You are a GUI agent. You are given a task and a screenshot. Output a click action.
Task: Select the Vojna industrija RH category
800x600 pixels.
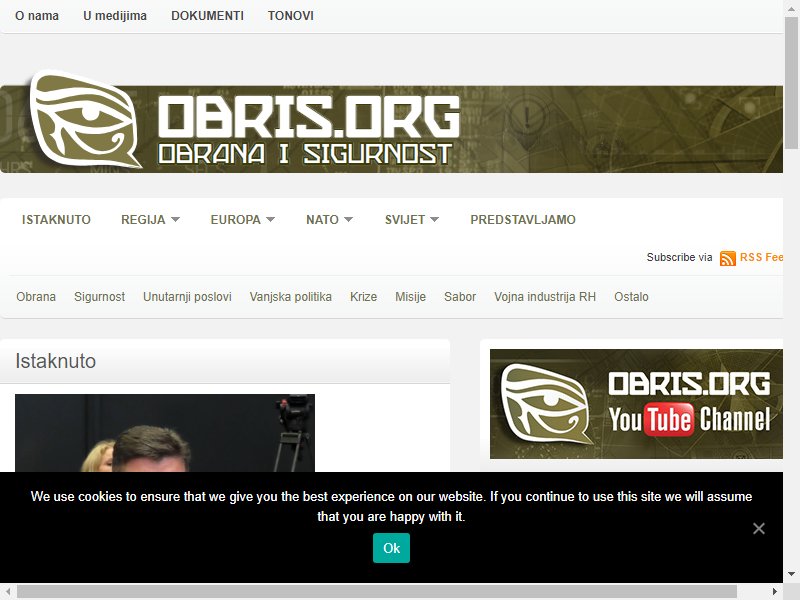(545, 297)
